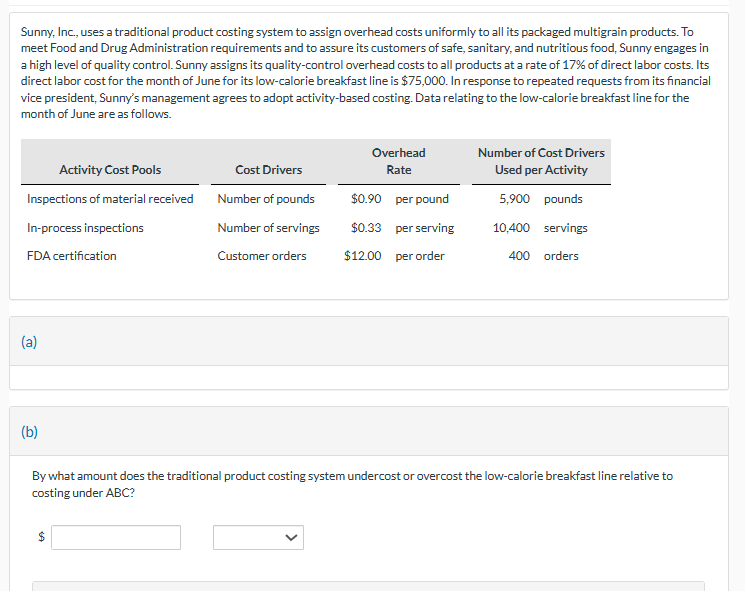
Task: Click the dollar amount input field
Action: click(x=116, y=537)
